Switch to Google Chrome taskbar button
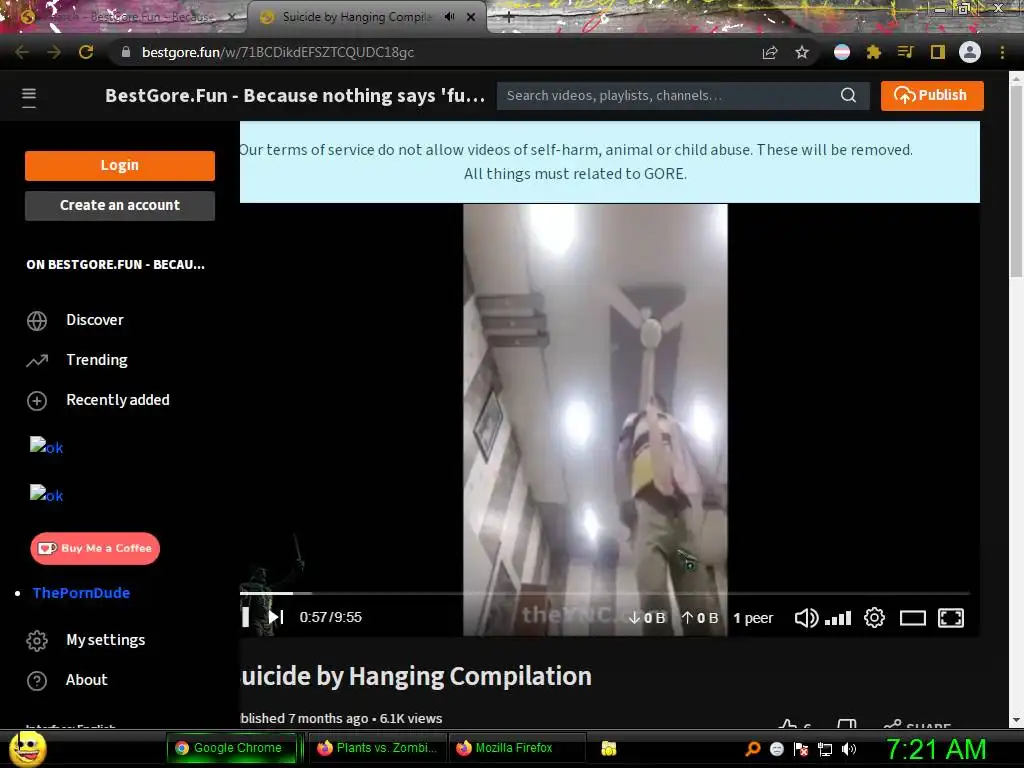Image resolution: width=1024 pixels, height=768 pixels. click(232, 748)
